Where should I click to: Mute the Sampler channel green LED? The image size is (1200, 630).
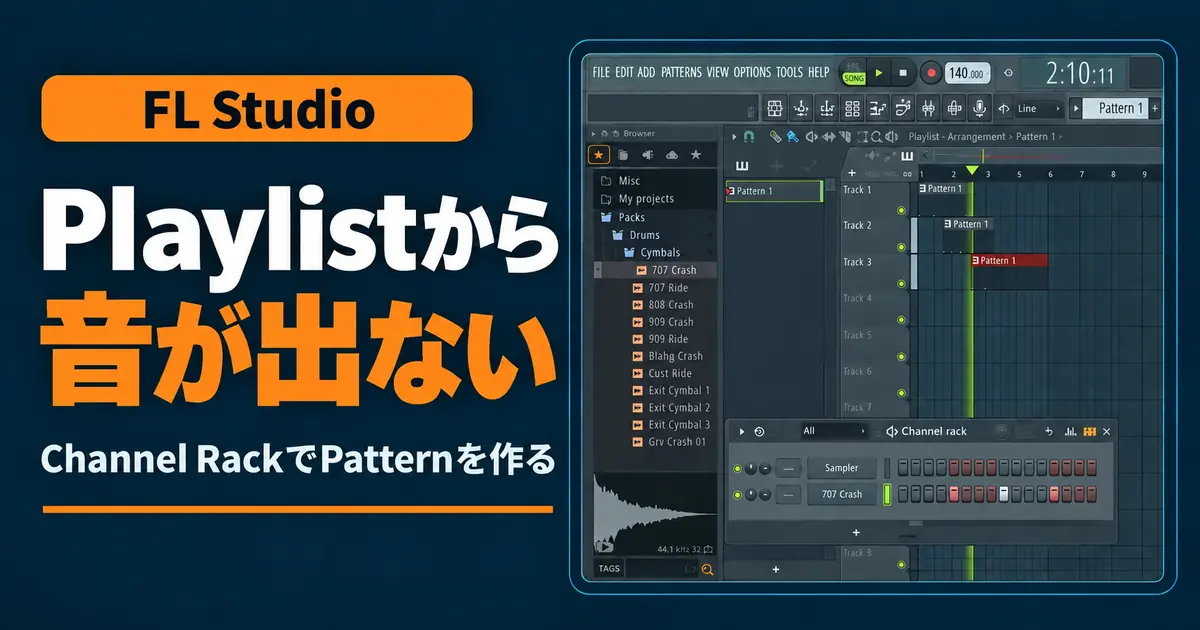pos(738,468)
